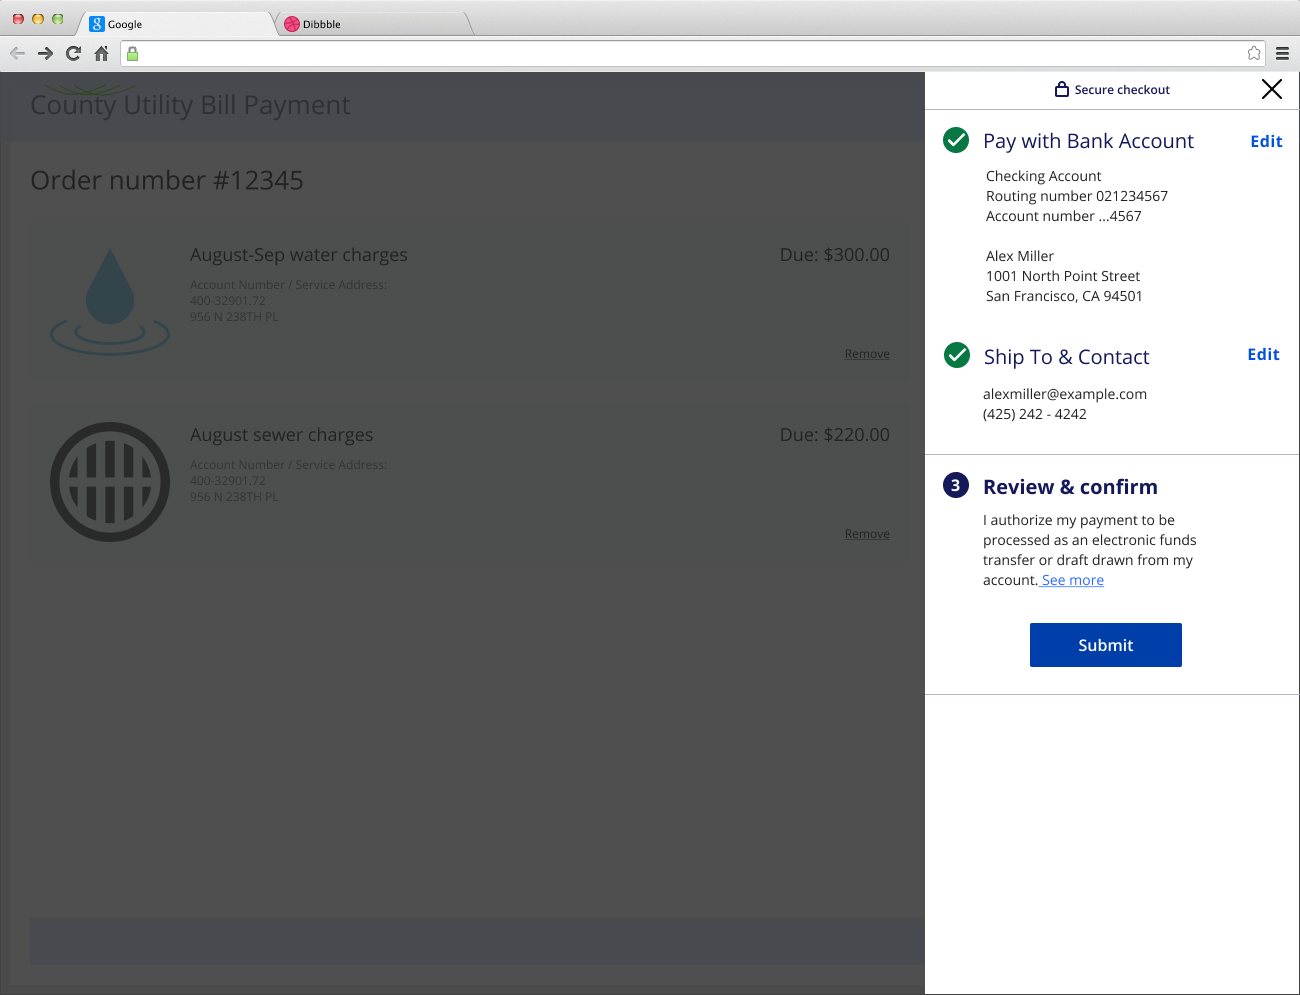Click the Routing number 021234567 text
The image size is (1300, 995).
1077,196
